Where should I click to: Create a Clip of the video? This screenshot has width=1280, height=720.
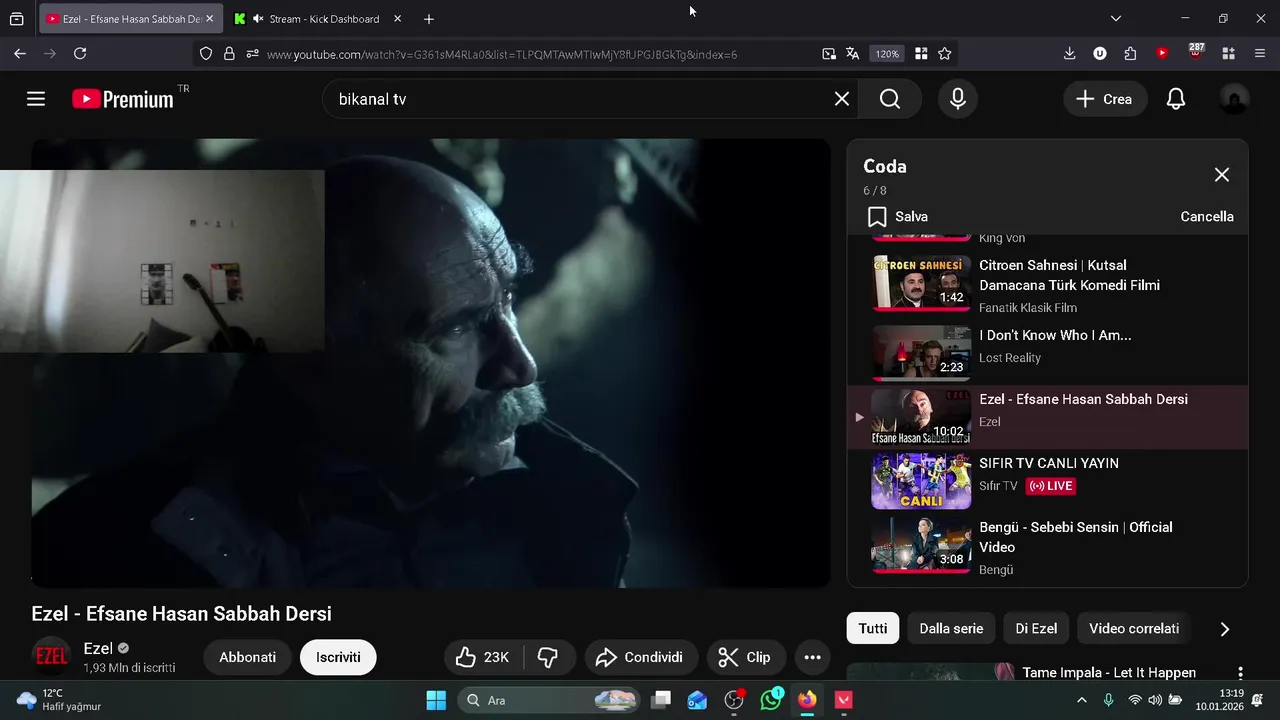[x=745, y=657]
